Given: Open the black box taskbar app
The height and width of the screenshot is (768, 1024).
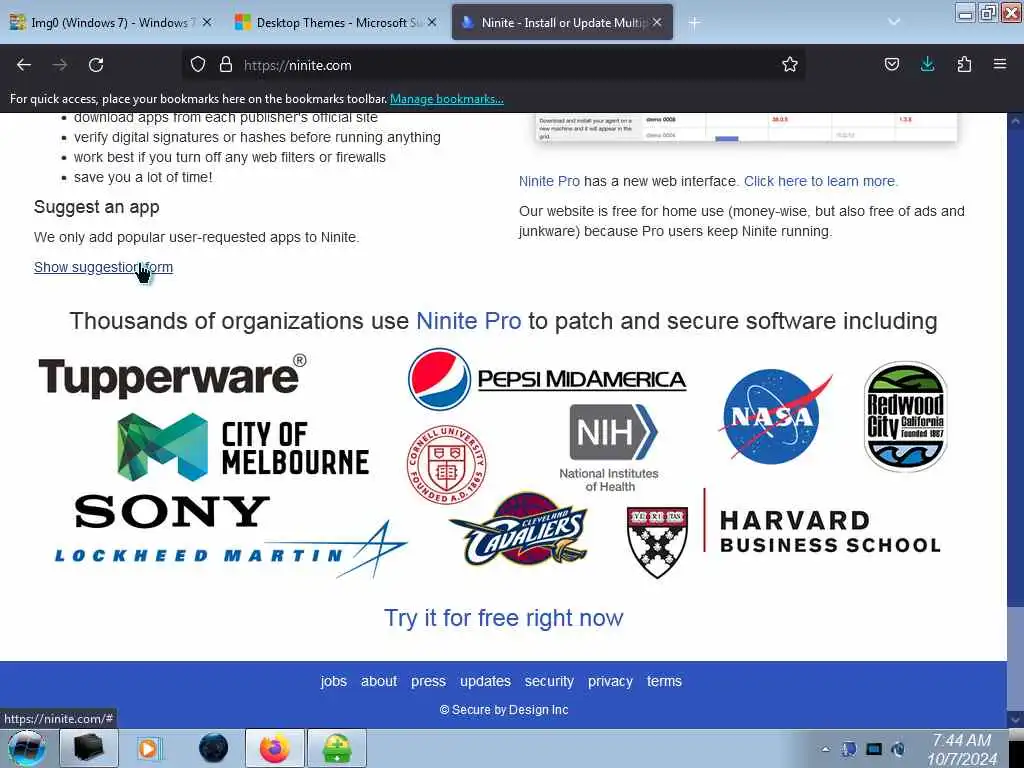Looking at the screenshot, I should pos(89,748).
